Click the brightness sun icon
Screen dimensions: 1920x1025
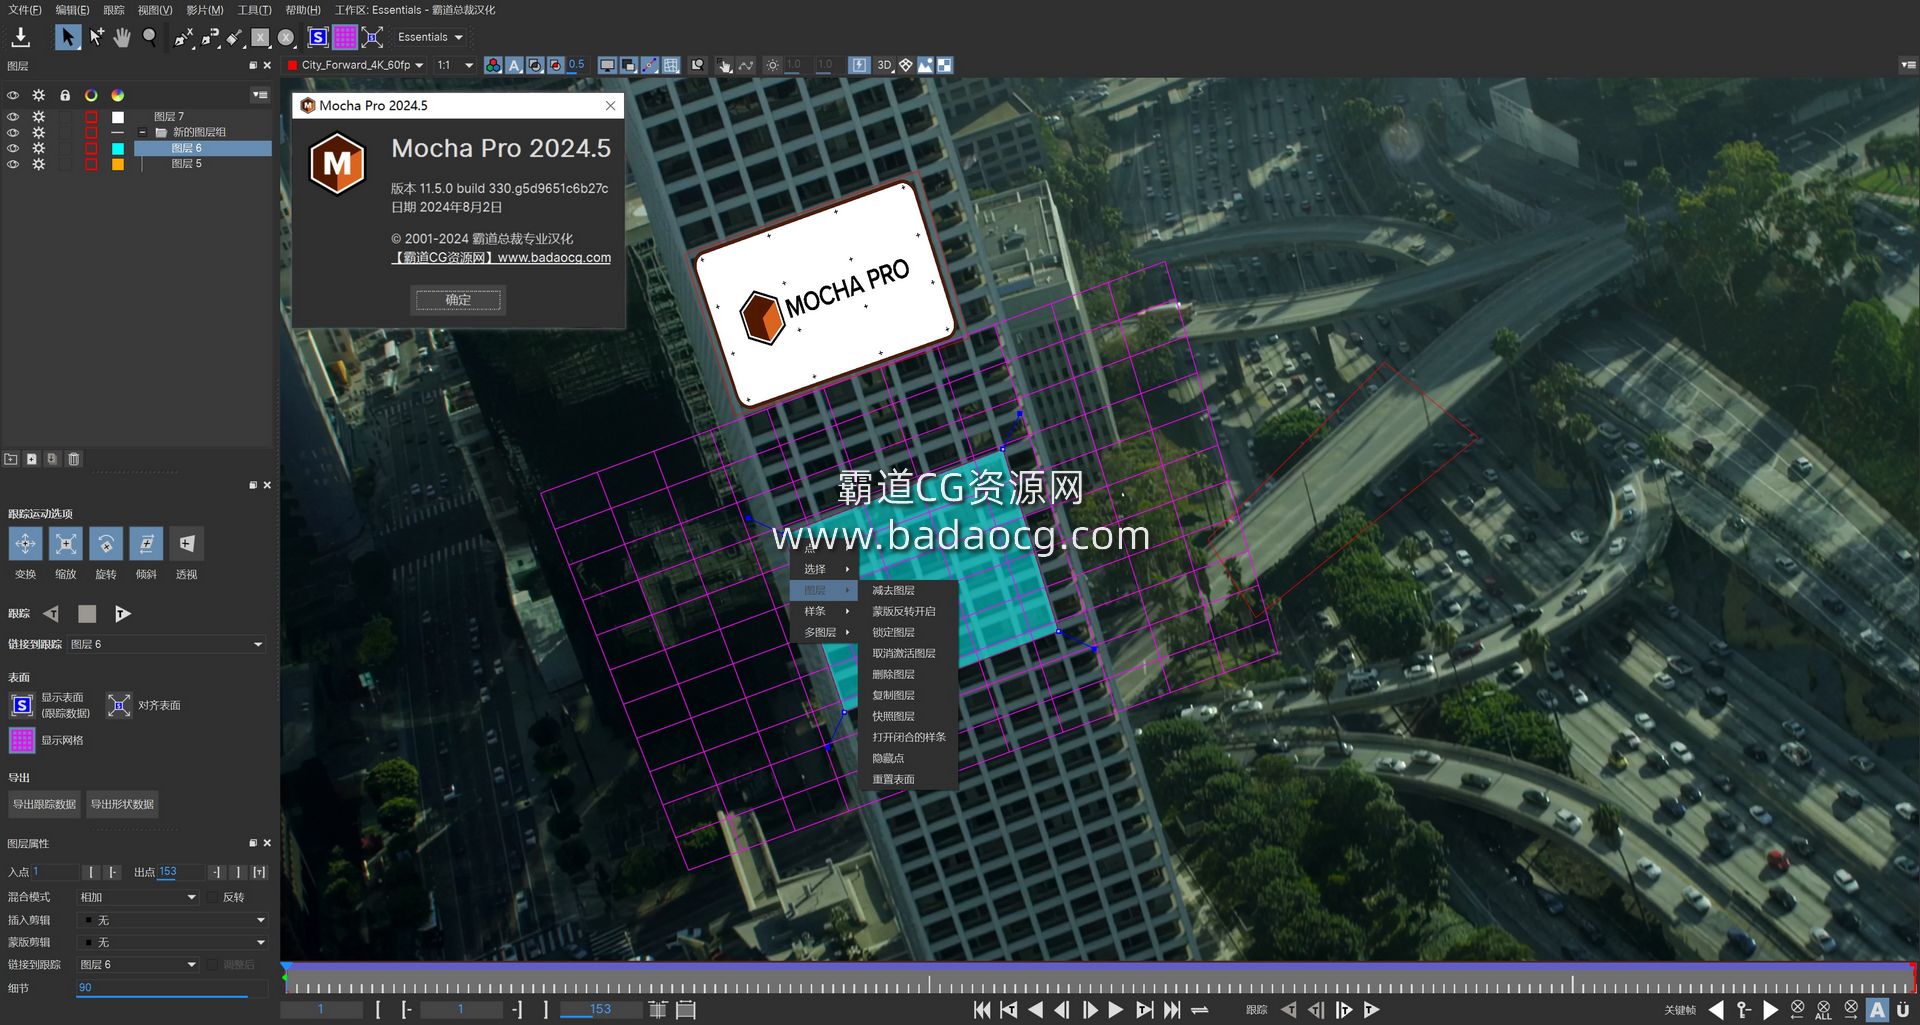click(772, 65)
